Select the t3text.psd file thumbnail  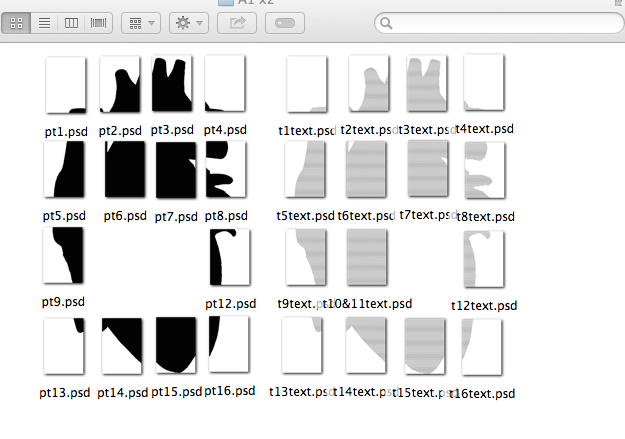[x=427, y=83]
